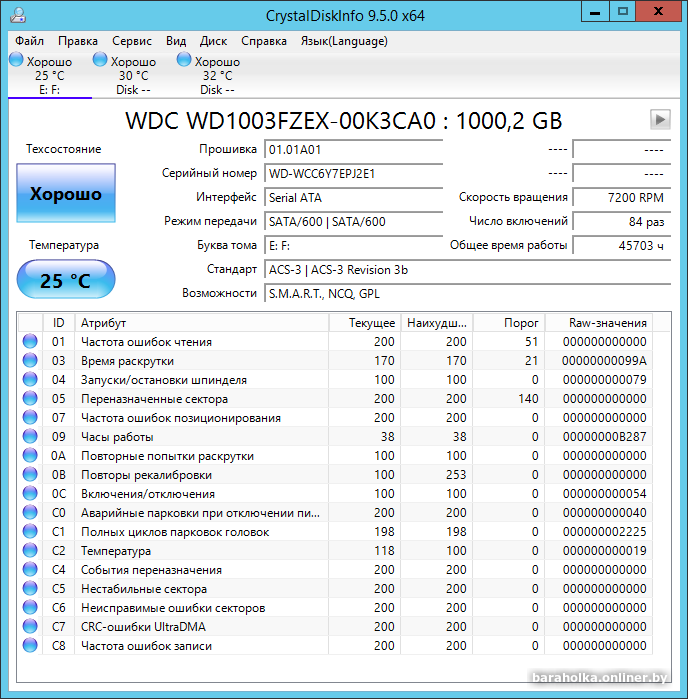Click status orb for Частота ошибок записи
The image size is (688, 699).
pyautogui.click(x=30, y=646)
